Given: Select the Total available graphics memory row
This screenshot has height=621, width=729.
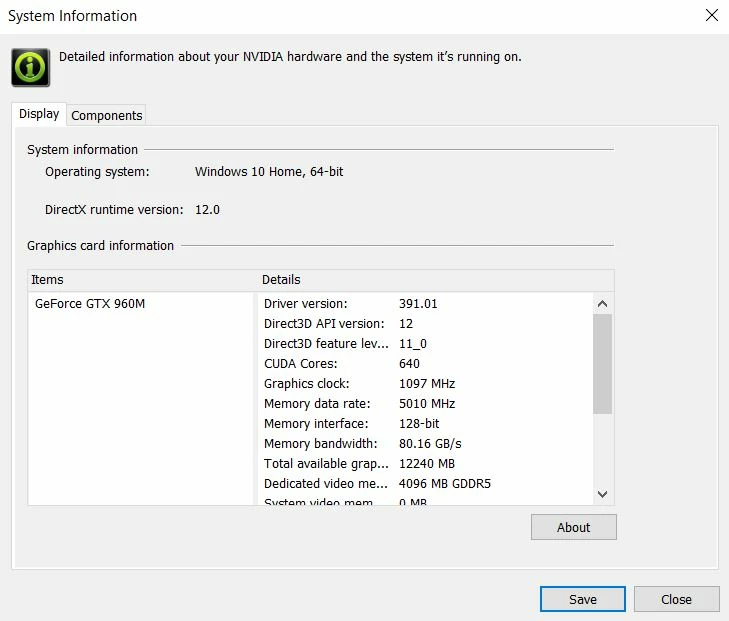Looking at the screenshot, I should 425,463.
